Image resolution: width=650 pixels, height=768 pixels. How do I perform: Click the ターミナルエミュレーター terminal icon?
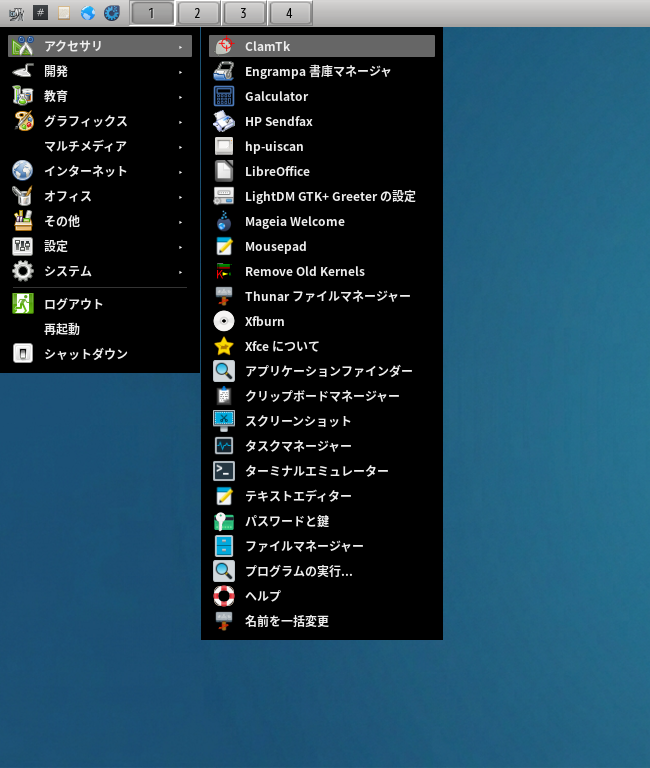224,471
